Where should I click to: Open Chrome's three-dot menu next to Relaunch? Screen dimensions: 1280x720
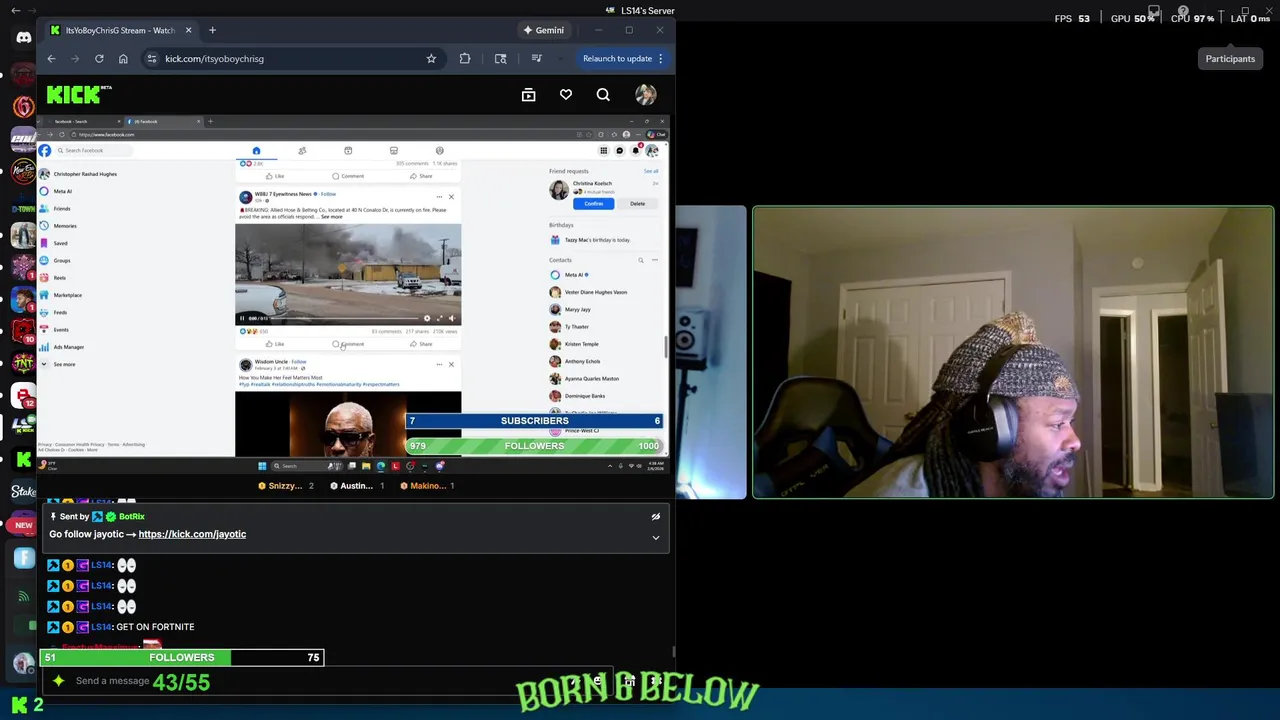tap(661, 58)
